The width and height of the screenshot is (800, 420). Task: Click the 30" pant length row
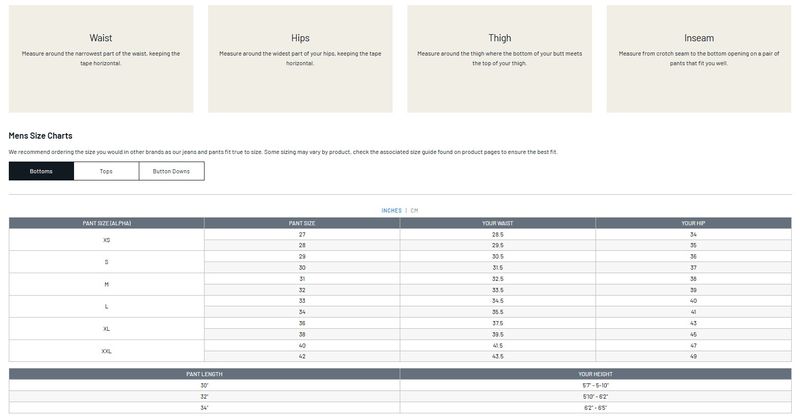[x=204, y=385]
